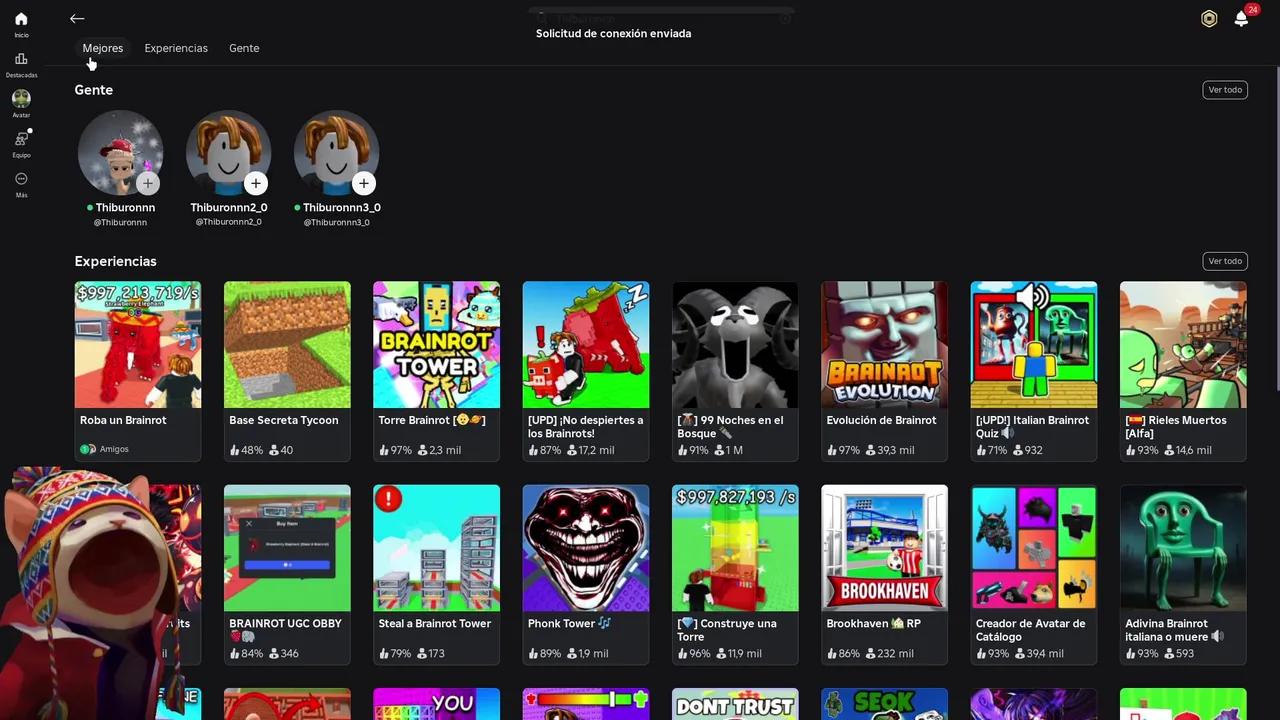Click the Roba un Brainrot title
Screen dimensions: 1280x720
click(123, 420)
